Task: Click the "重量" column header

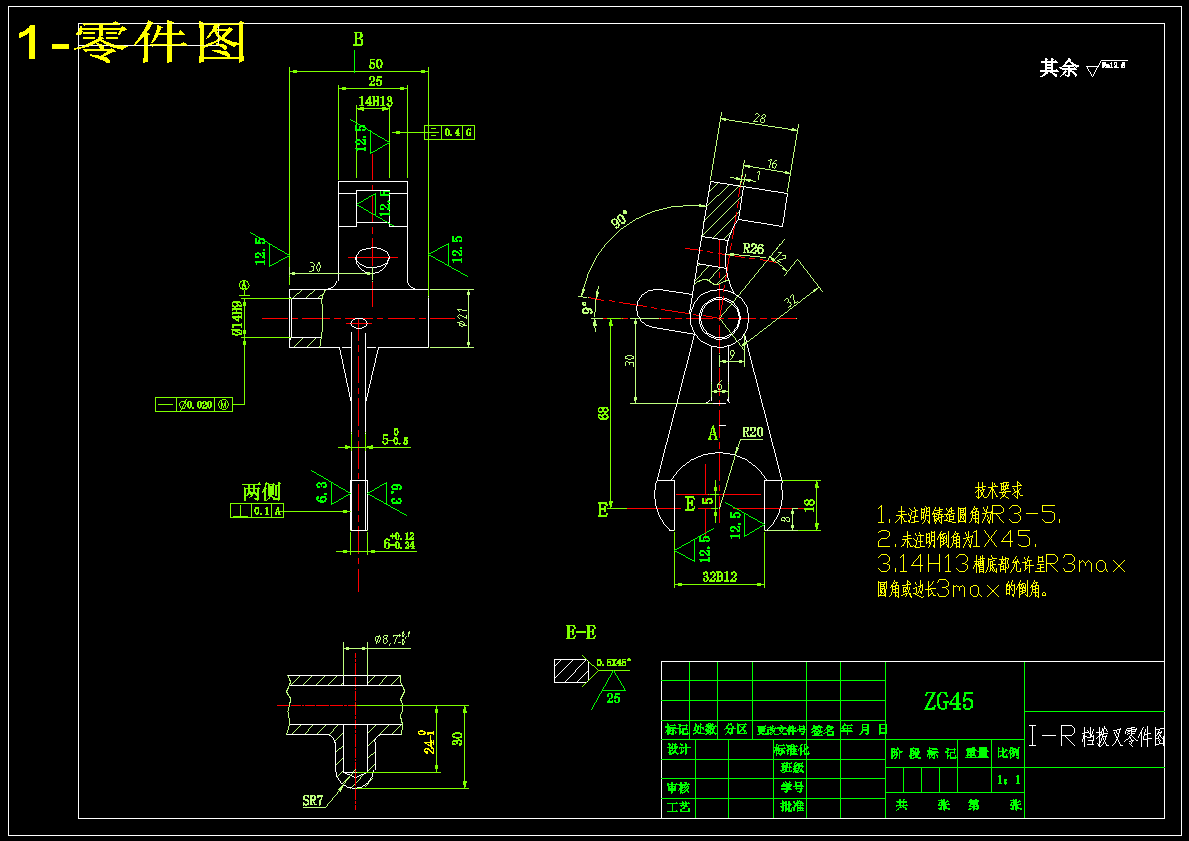Action: tap(977, 753)
